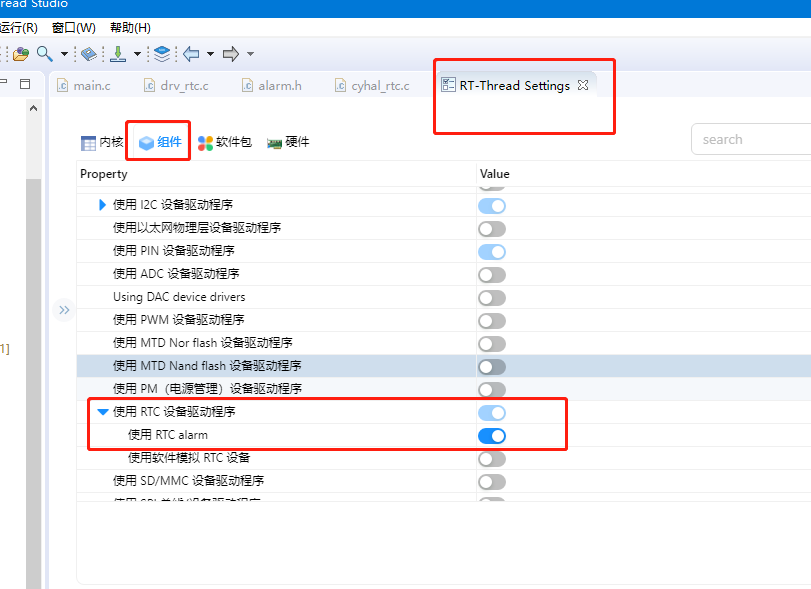Image resolution: width=811 pixels, height=589 pixels.
Task: Toggle the Using DAC device drivers switch
Action: pyautogui.click(x=492, y=298)
